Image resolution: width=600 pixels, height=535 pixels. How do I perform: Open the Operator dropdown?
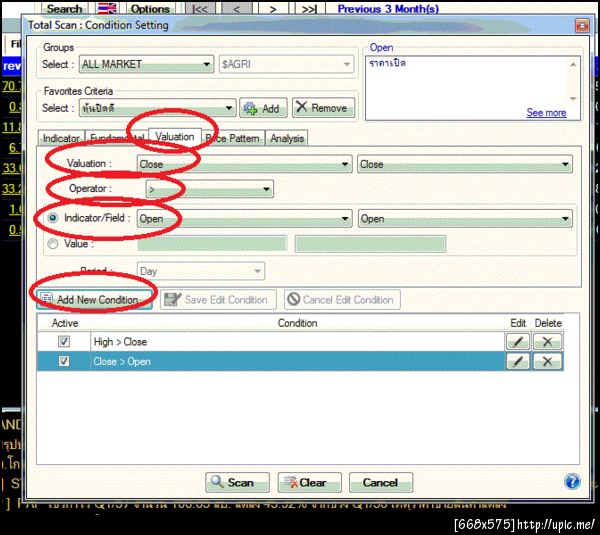(x=210, y=189)
